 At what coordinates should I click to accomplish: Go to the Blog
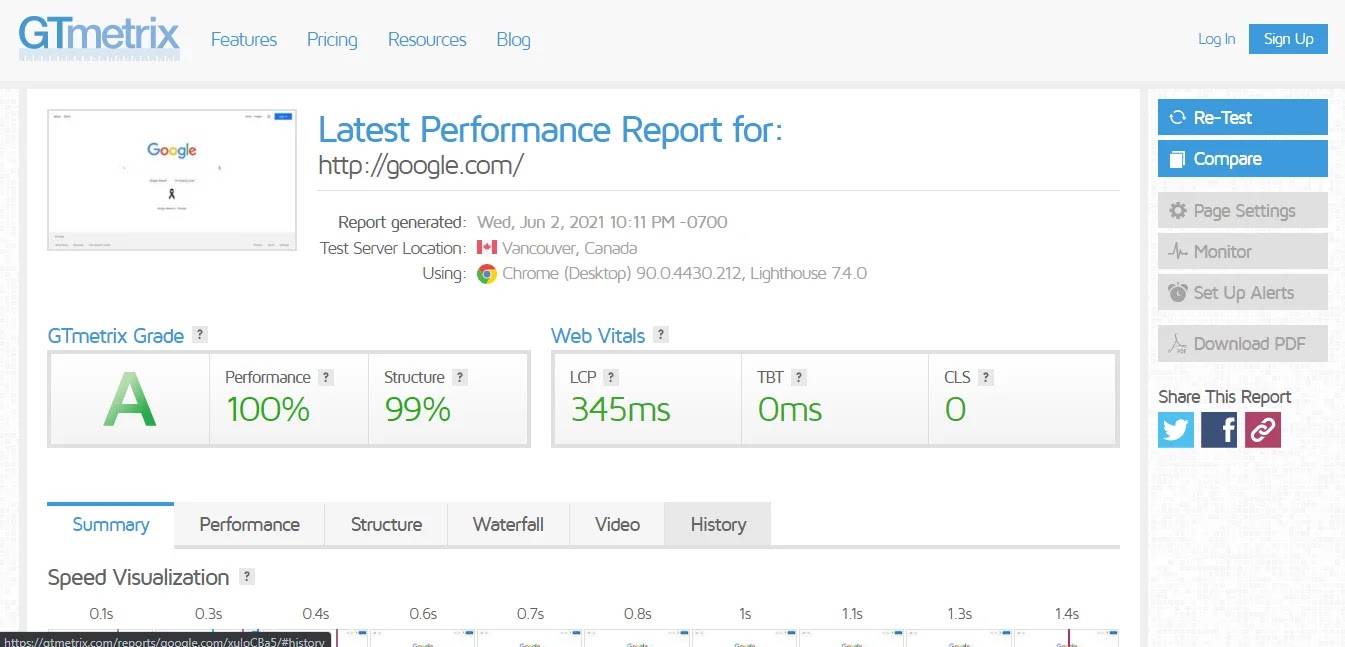click(513, 40)
